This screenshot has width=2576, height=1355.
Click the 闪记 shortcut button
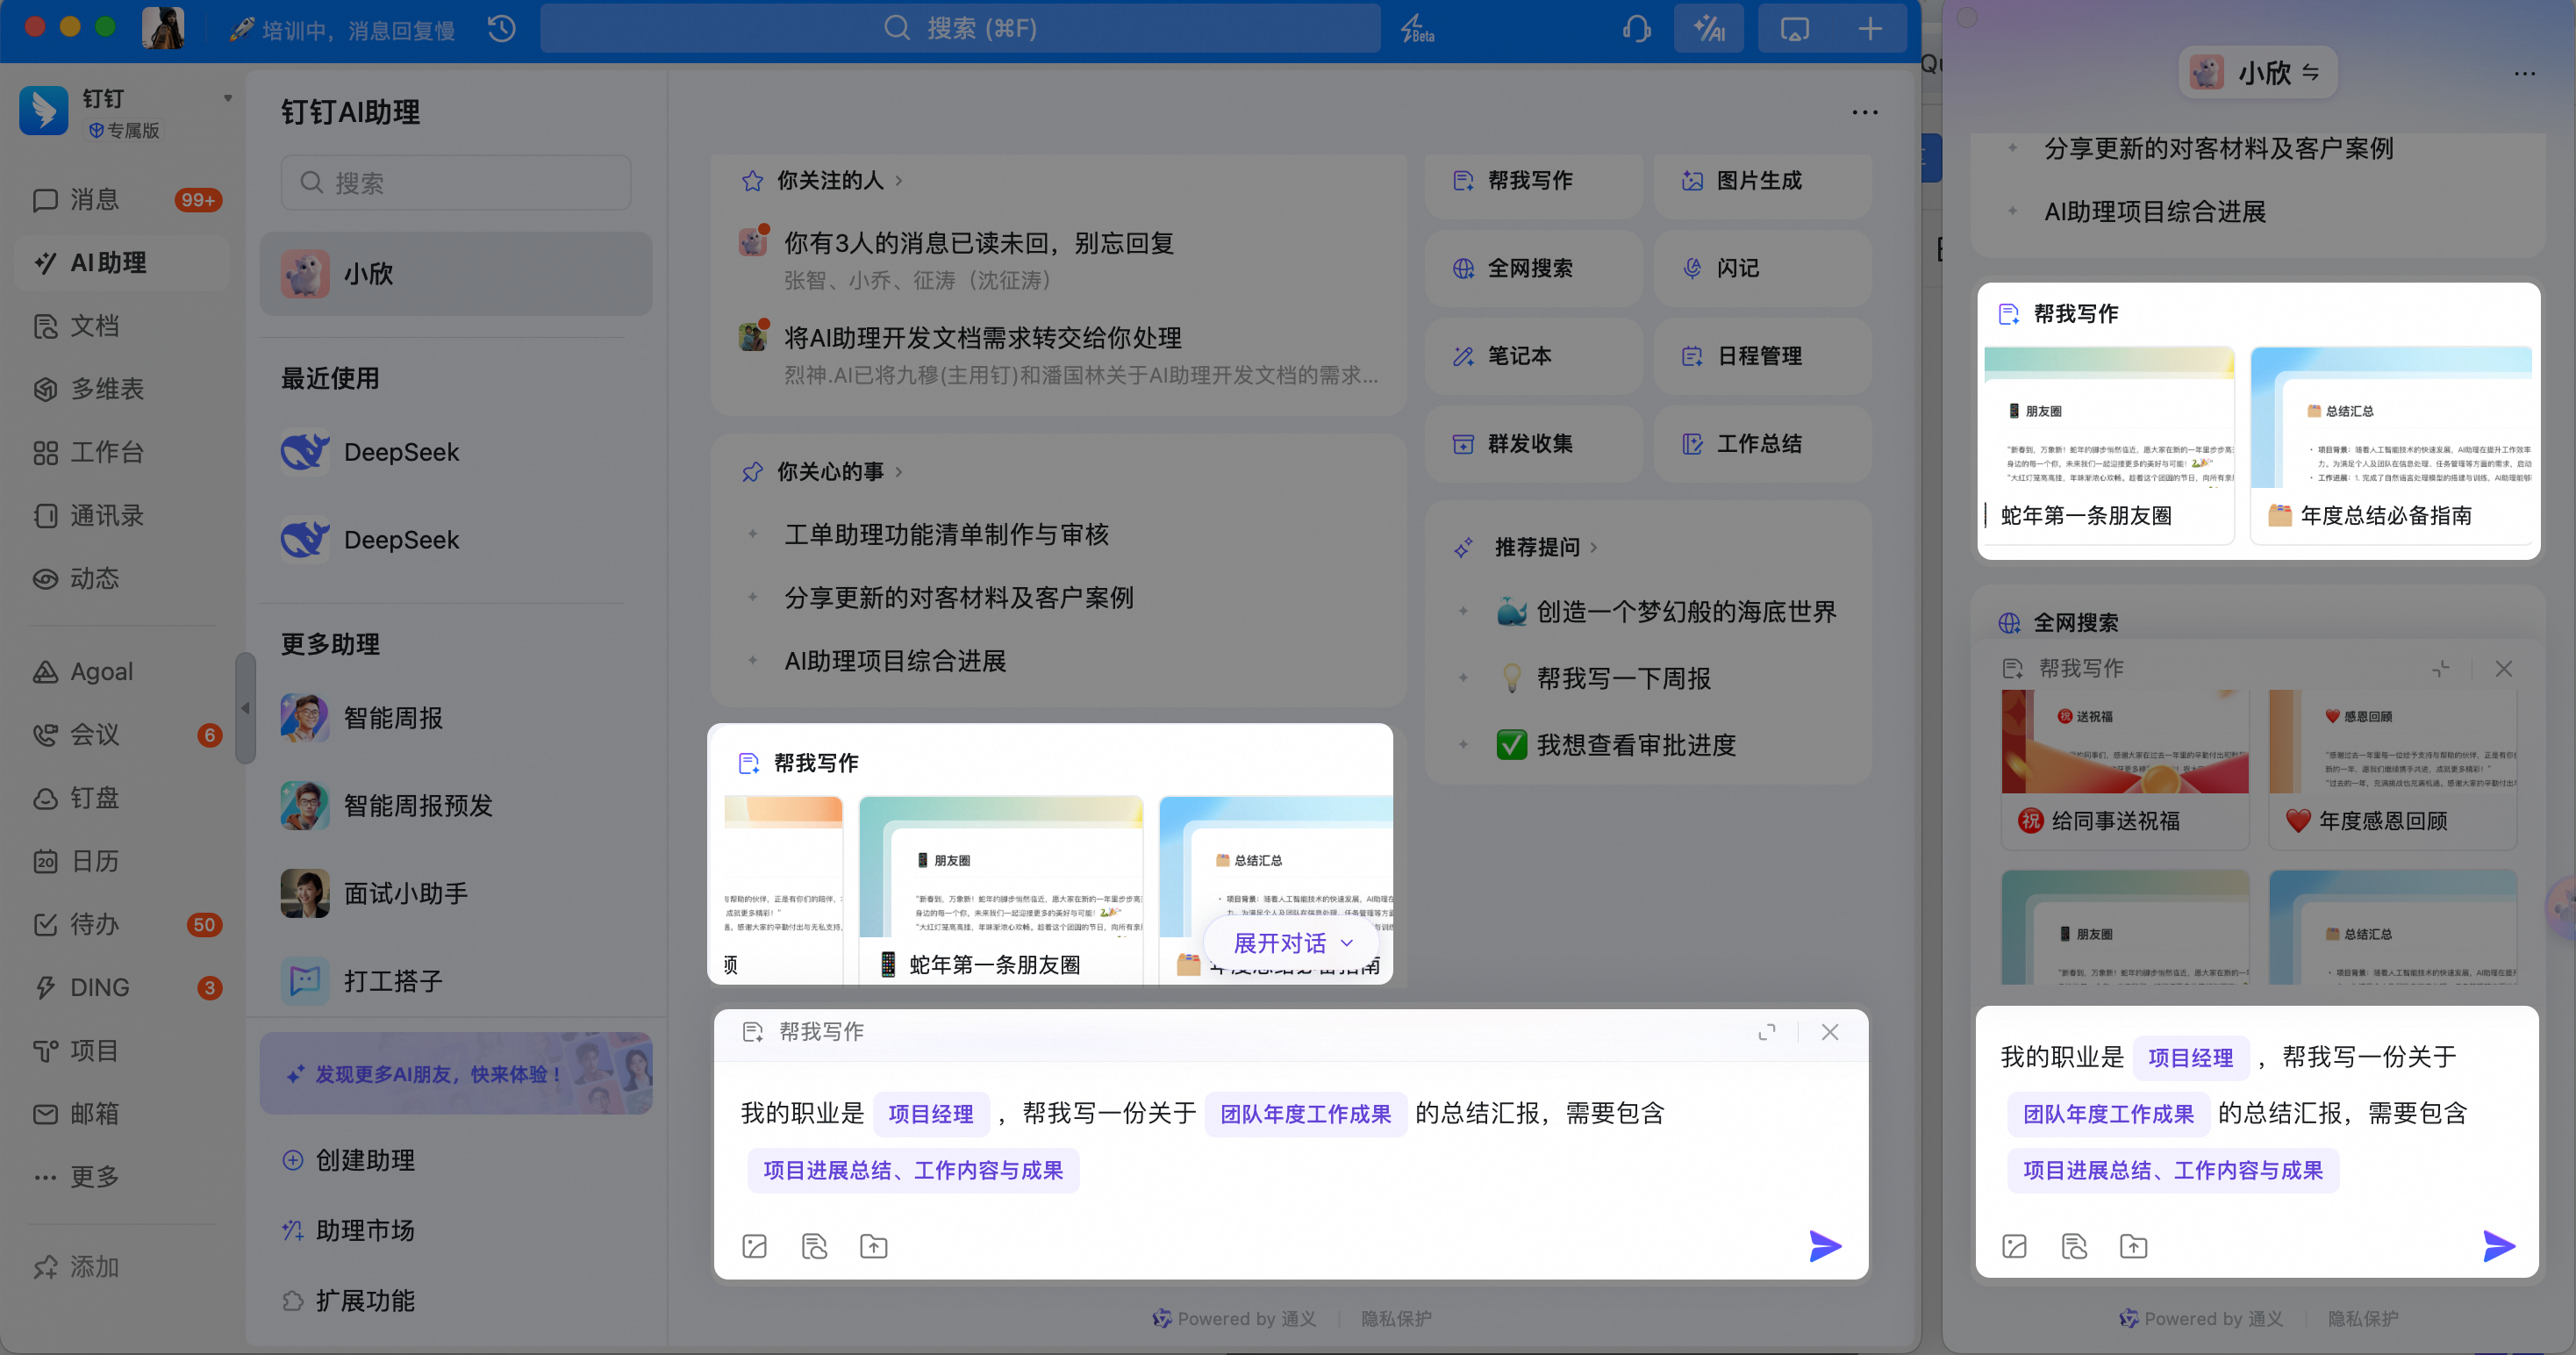(1762, 268)
